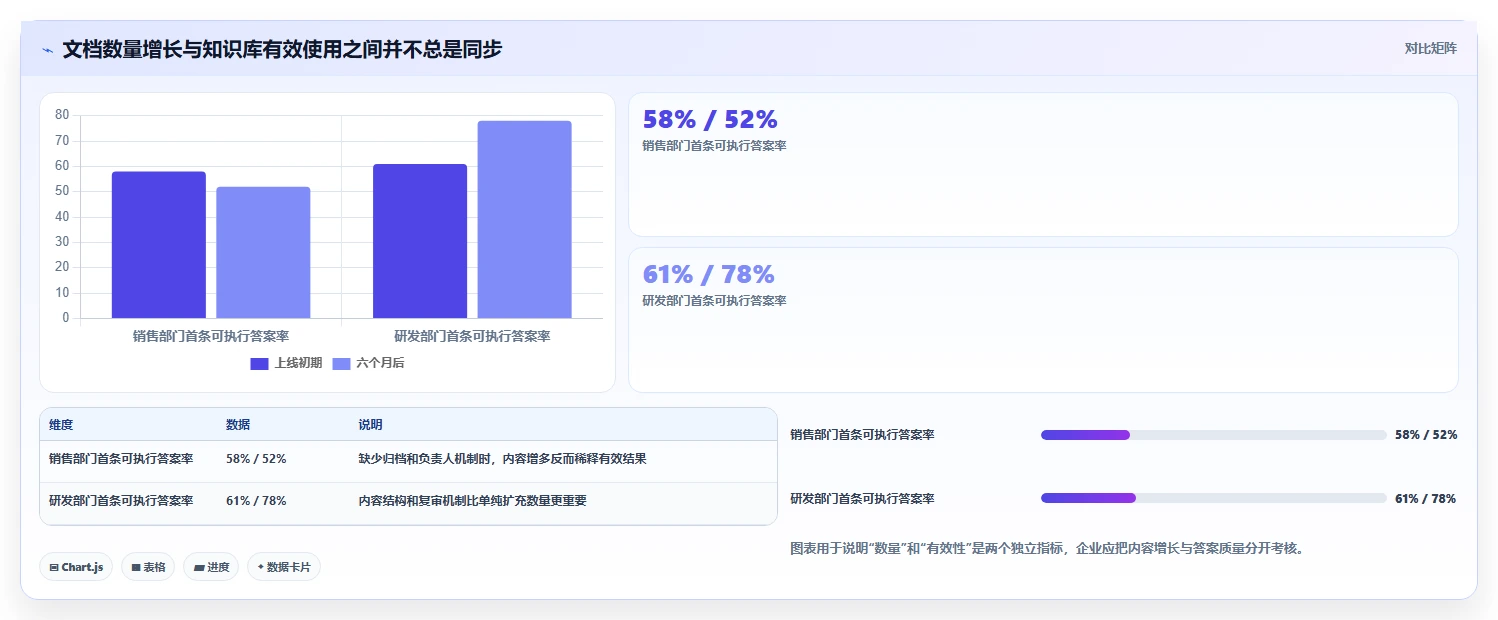Click the icon inside the 进度 chip

[199, 567]
